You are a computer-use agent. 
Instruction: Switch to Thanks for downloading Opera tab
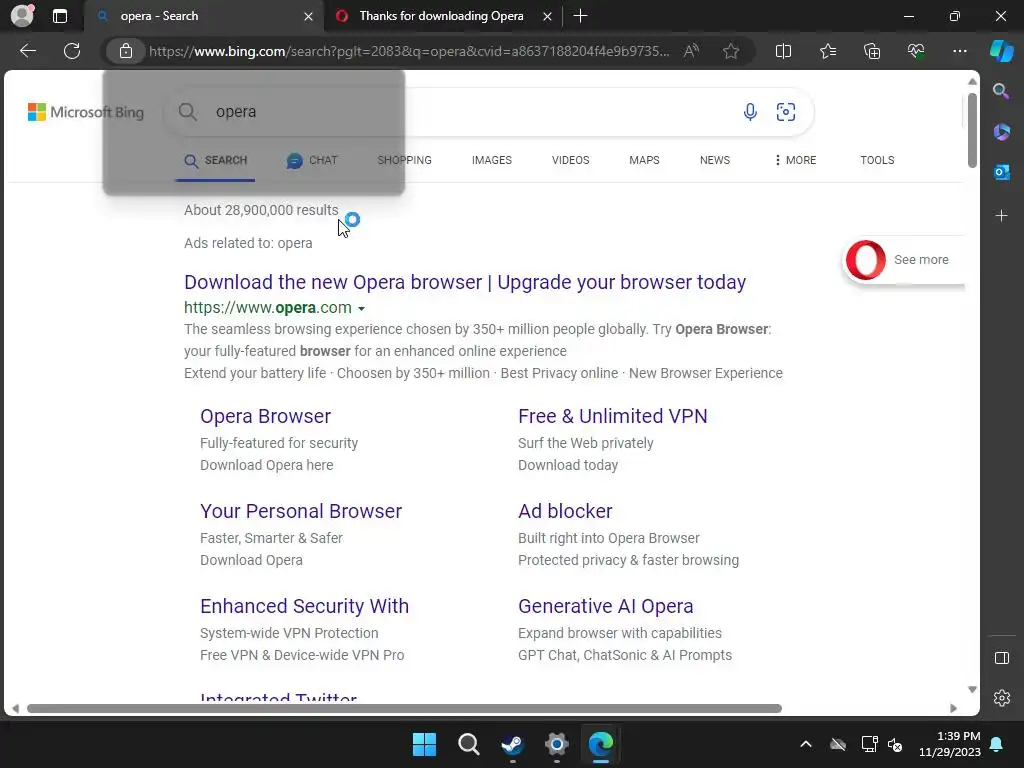(441, 16)
